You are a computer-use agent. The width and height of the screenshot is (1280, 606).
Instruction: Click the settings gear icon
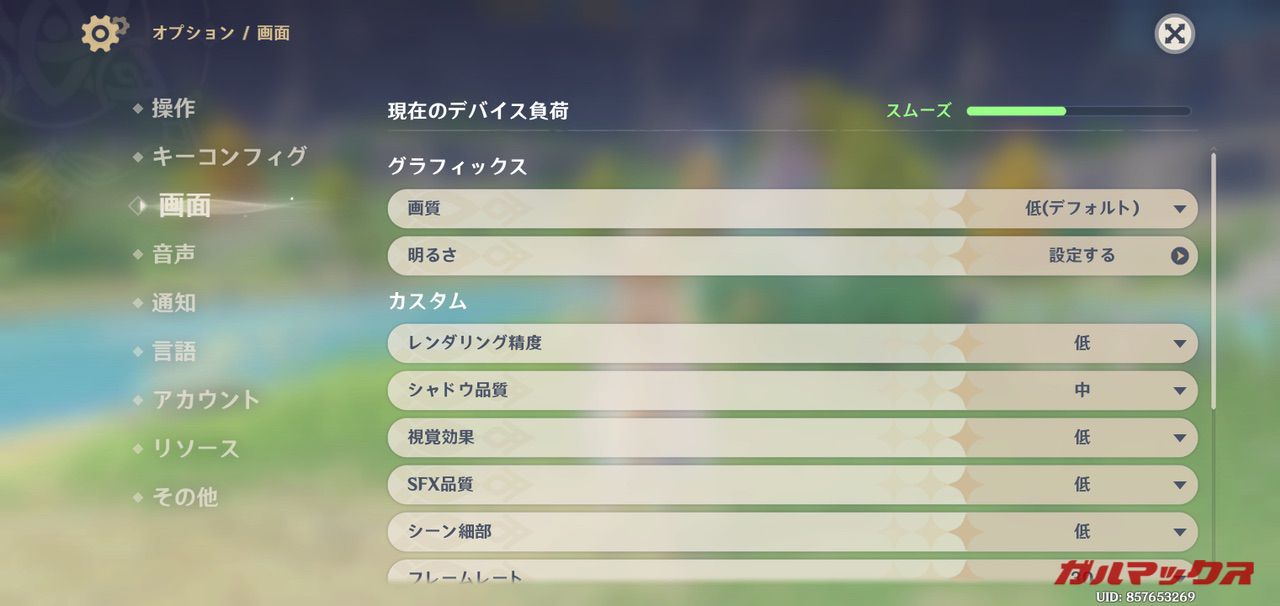click(x=102, y=33)
